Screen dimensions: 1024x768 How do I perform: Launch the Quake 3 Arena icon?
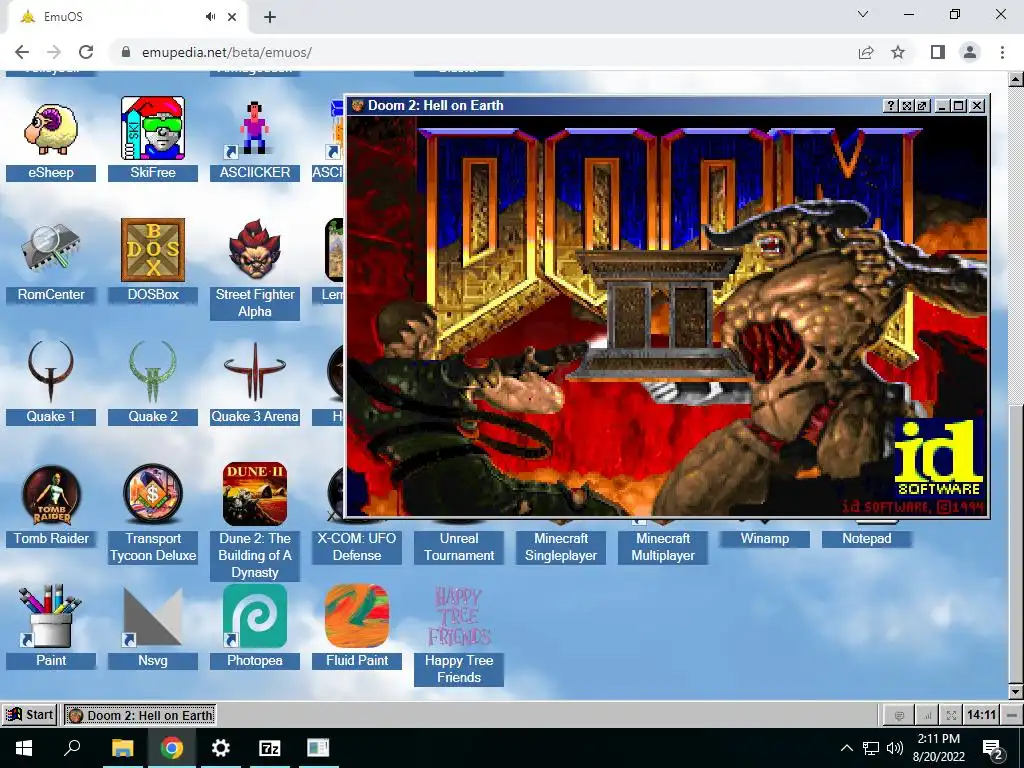[255, 371]
